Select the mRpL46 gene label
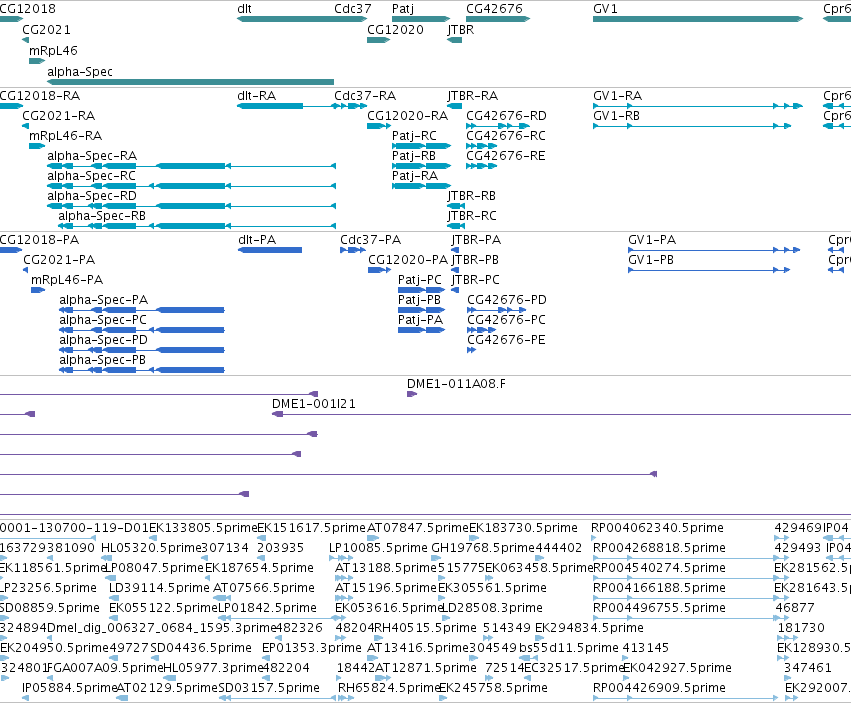This screenshot has width=851, height=703. 53,50
